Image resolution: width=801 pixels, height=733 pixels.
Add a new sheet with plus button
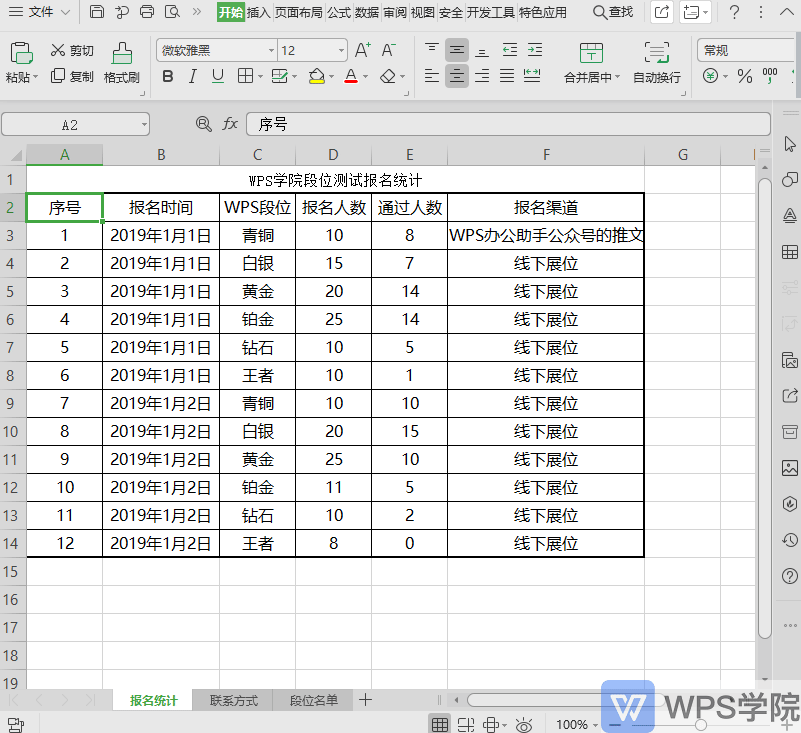click(x=365, y=699)
